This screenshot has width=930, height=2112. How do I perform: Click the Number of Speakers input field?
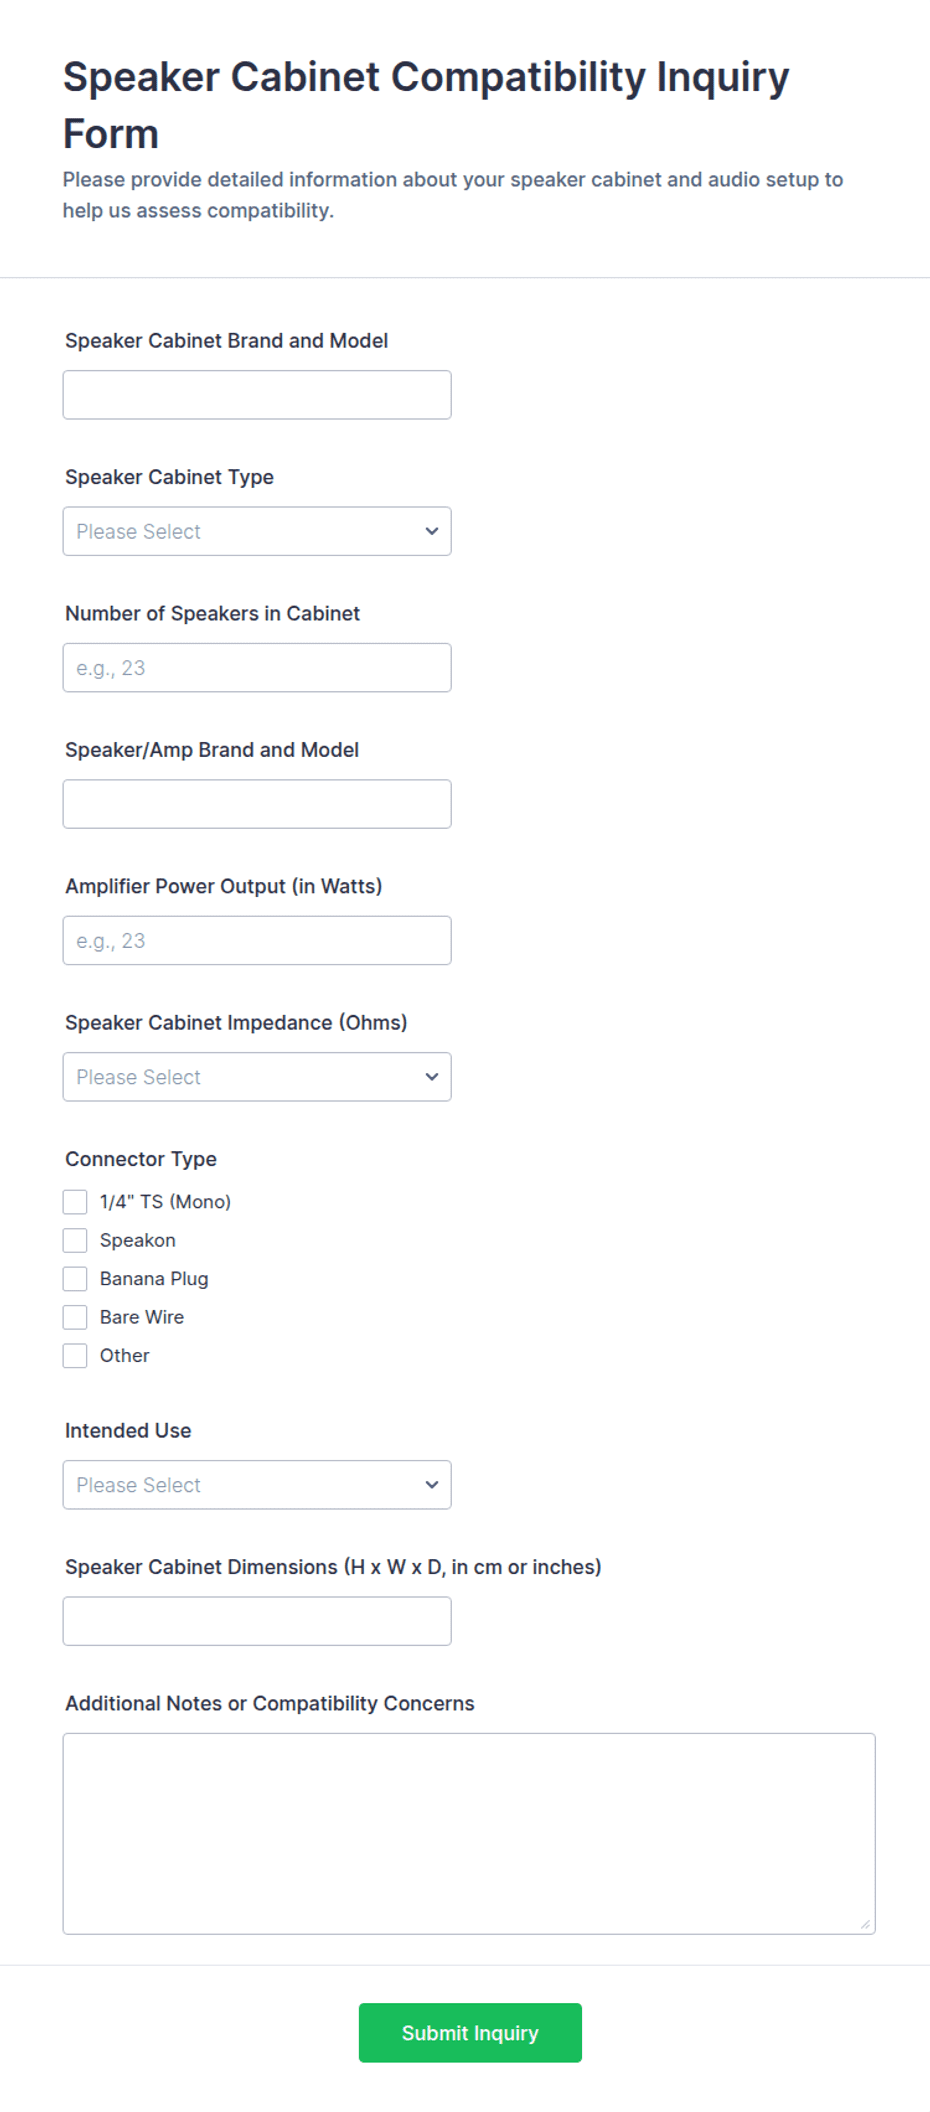(257, 668)
